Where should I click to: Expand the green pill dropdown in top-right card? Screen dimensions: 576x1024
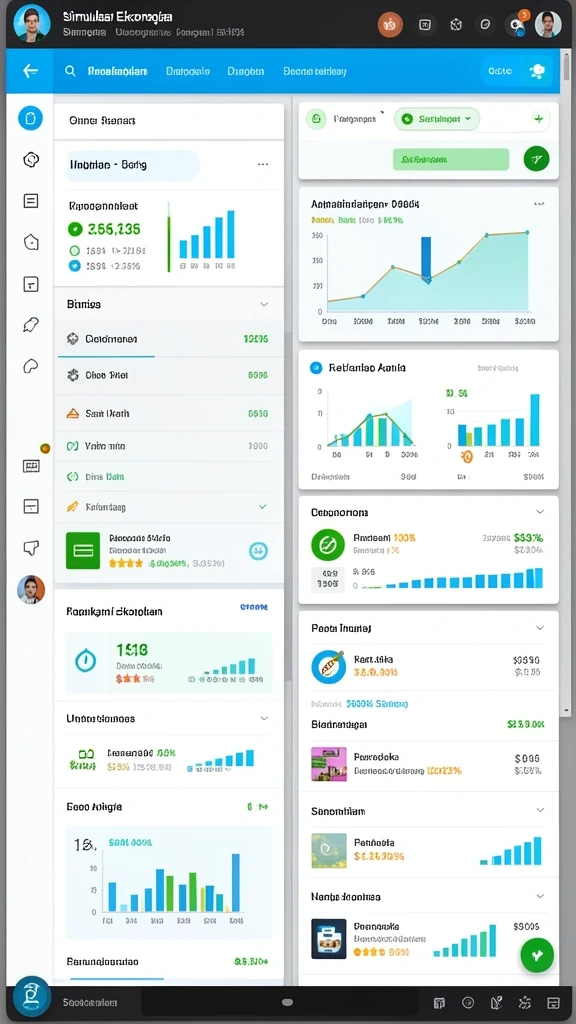coord(437,119)
